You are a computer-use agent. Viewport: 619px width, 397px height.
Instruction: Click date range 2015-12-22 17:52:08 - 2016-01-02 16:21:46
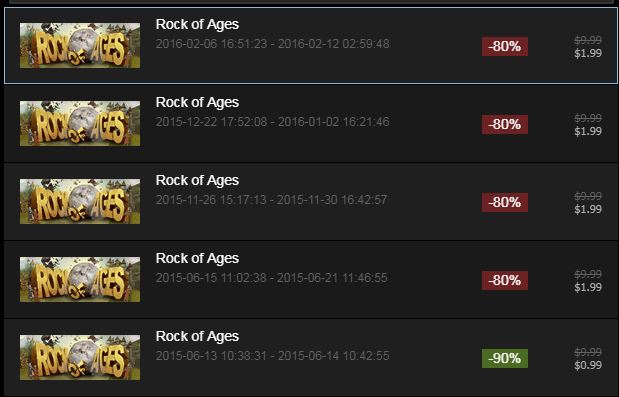pos(272,122)
